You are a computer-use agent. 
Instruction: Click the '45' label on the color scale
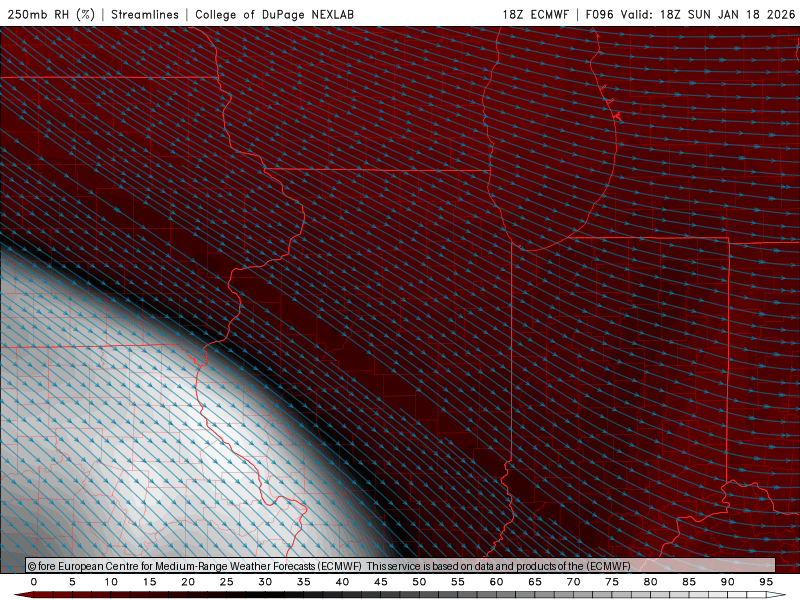click(381, 582)
